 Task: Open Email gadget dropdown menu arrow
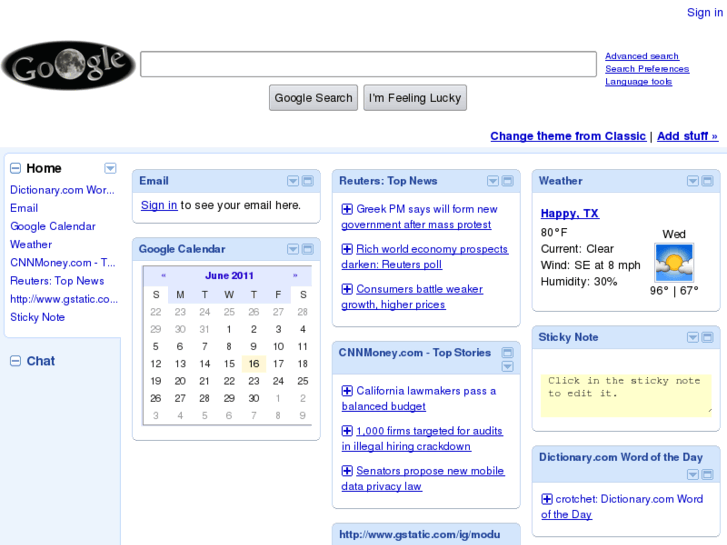(293, 181)
